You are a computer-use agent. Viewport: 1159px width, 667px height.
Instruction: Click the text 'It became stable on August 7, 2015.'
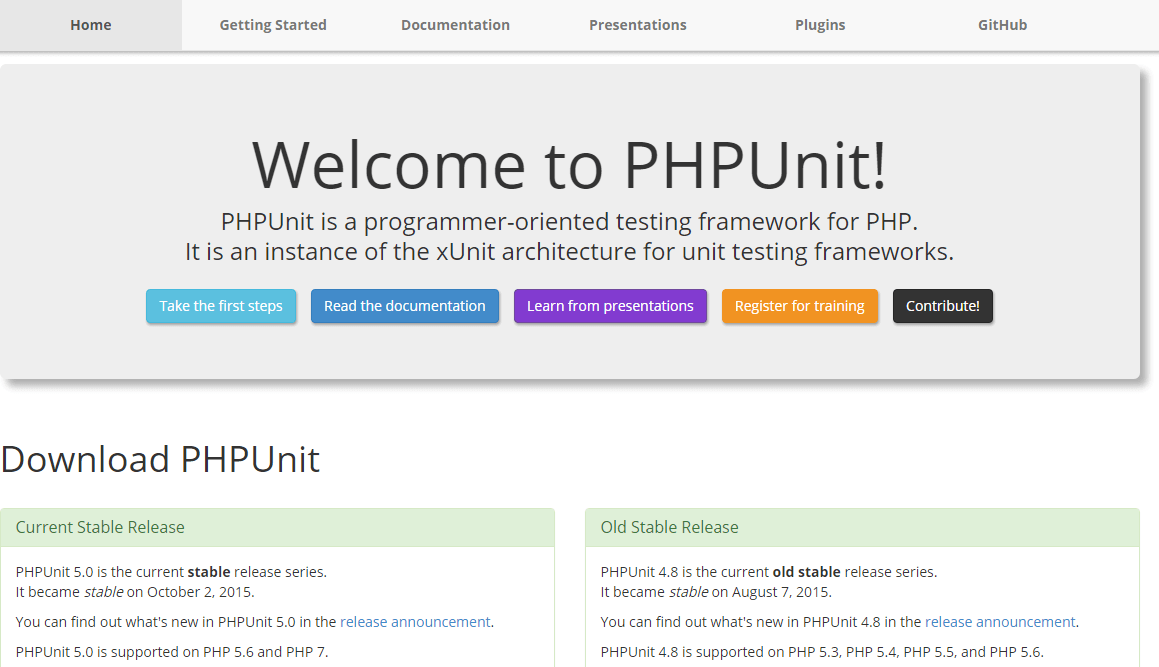pyautogui.click(x=716, y=592)
